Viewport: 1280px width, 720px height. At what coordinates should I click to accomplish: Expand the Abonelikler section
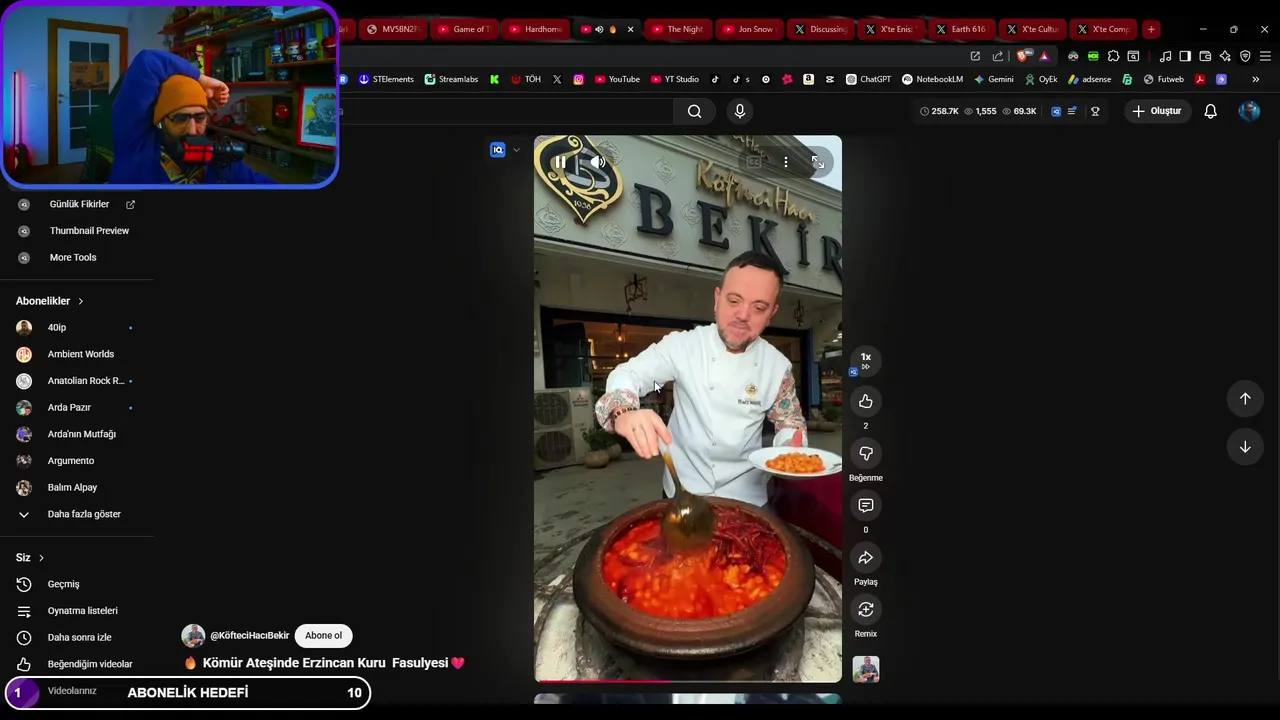pyautogui.click(x=49, y=301)
